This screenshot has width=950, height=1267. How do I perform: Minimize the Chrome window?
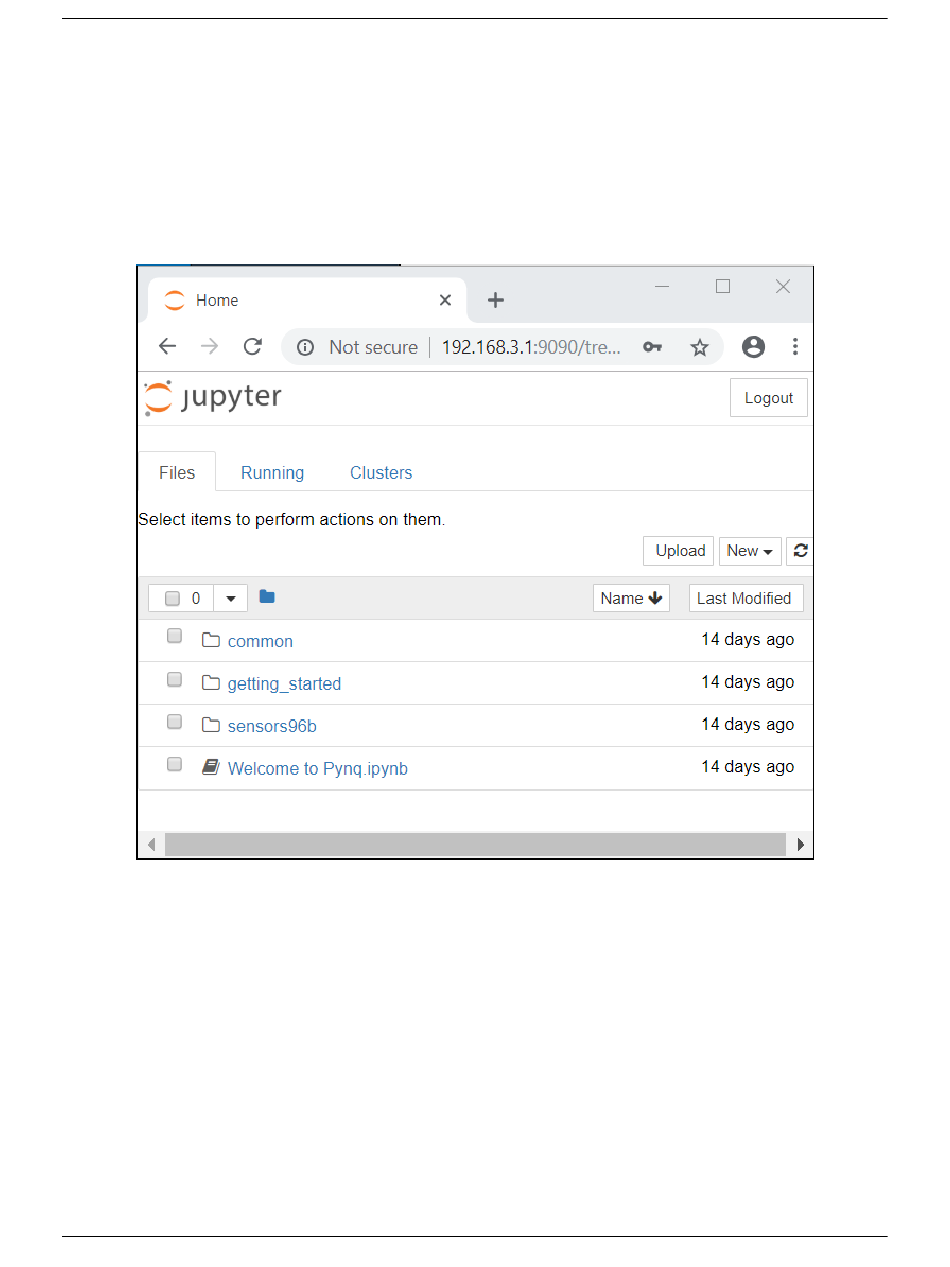[662, 286]
